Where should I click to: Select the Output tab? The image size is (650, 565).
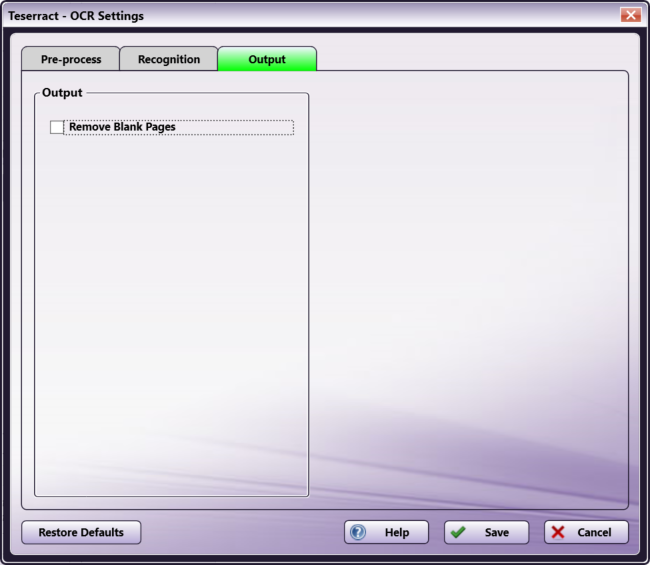coord(267,59)
